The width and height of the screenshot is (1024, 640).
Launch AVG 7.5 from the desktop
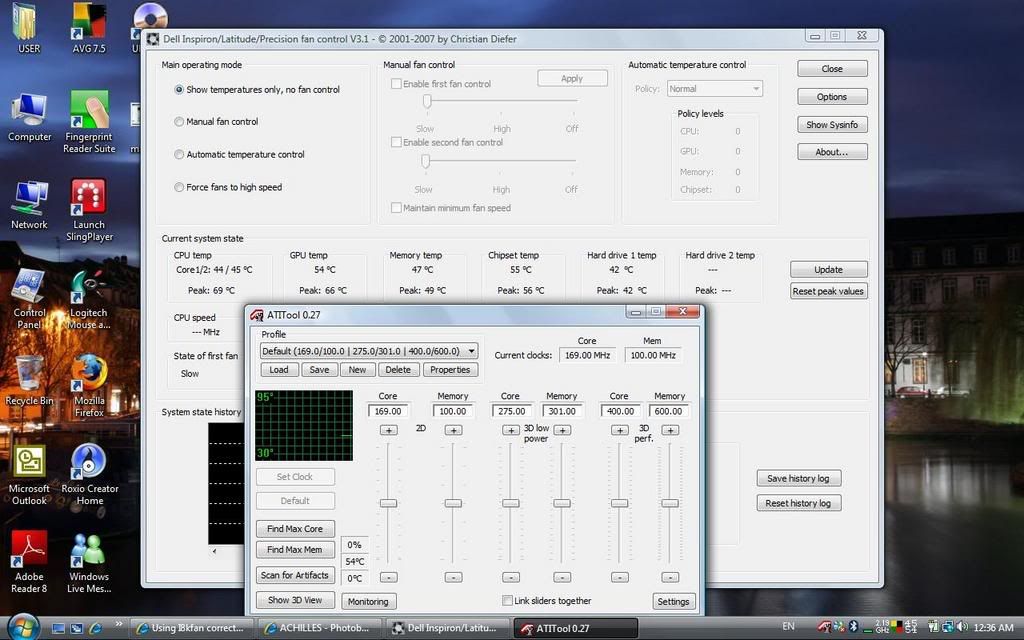(x=89, y=27)
